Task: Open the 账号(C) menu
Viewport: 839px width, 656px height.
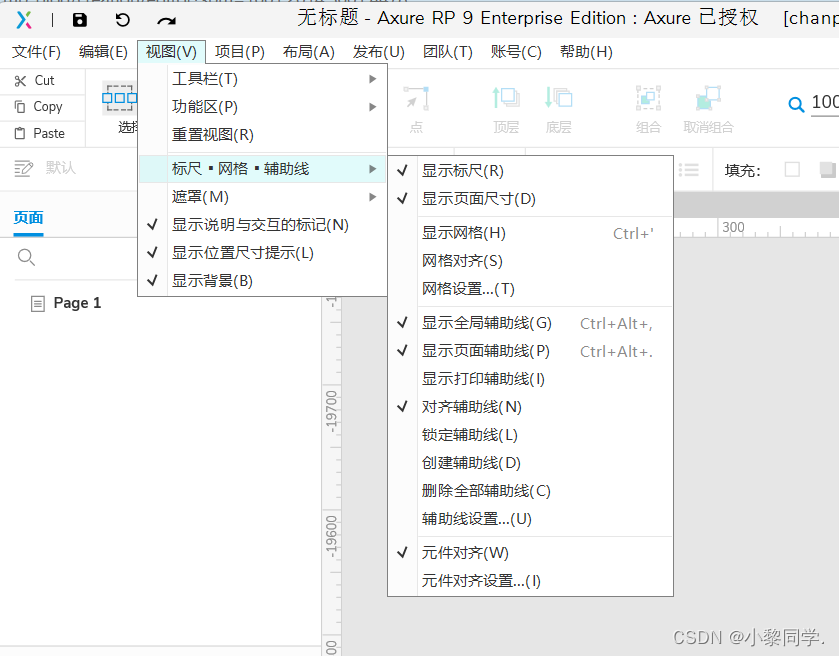Action: [516, 52]
